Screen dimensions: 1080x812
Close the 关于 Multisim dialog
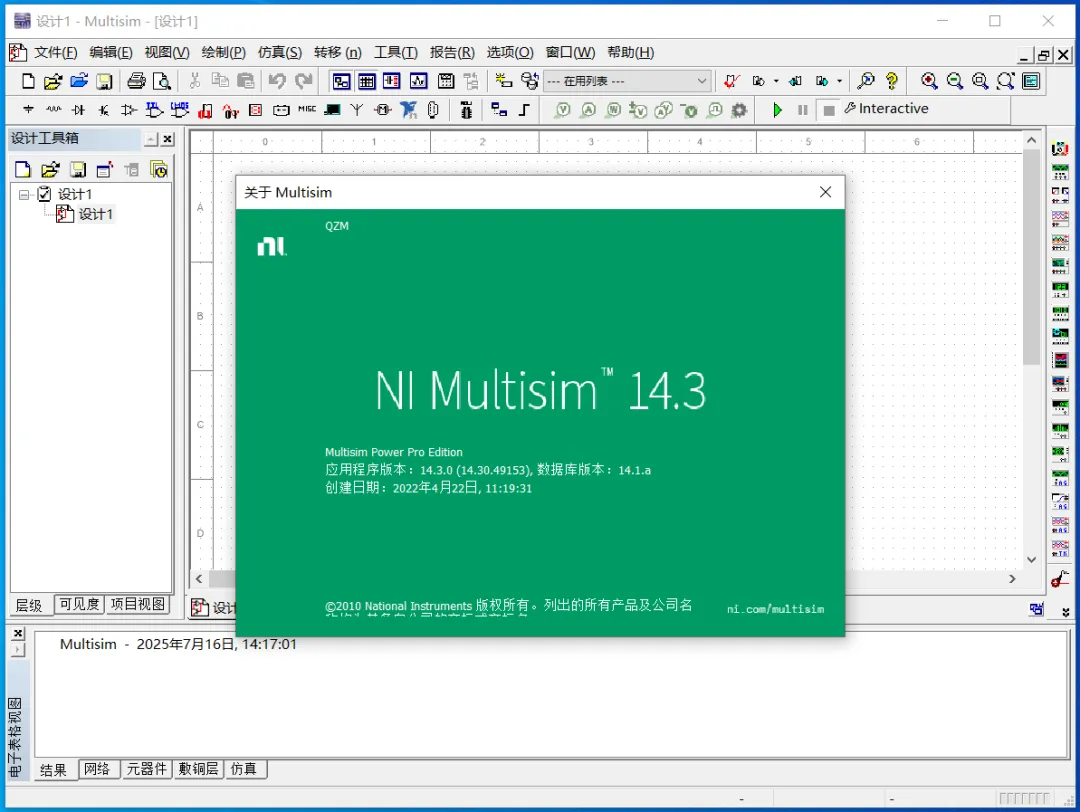tap(825, 192)
